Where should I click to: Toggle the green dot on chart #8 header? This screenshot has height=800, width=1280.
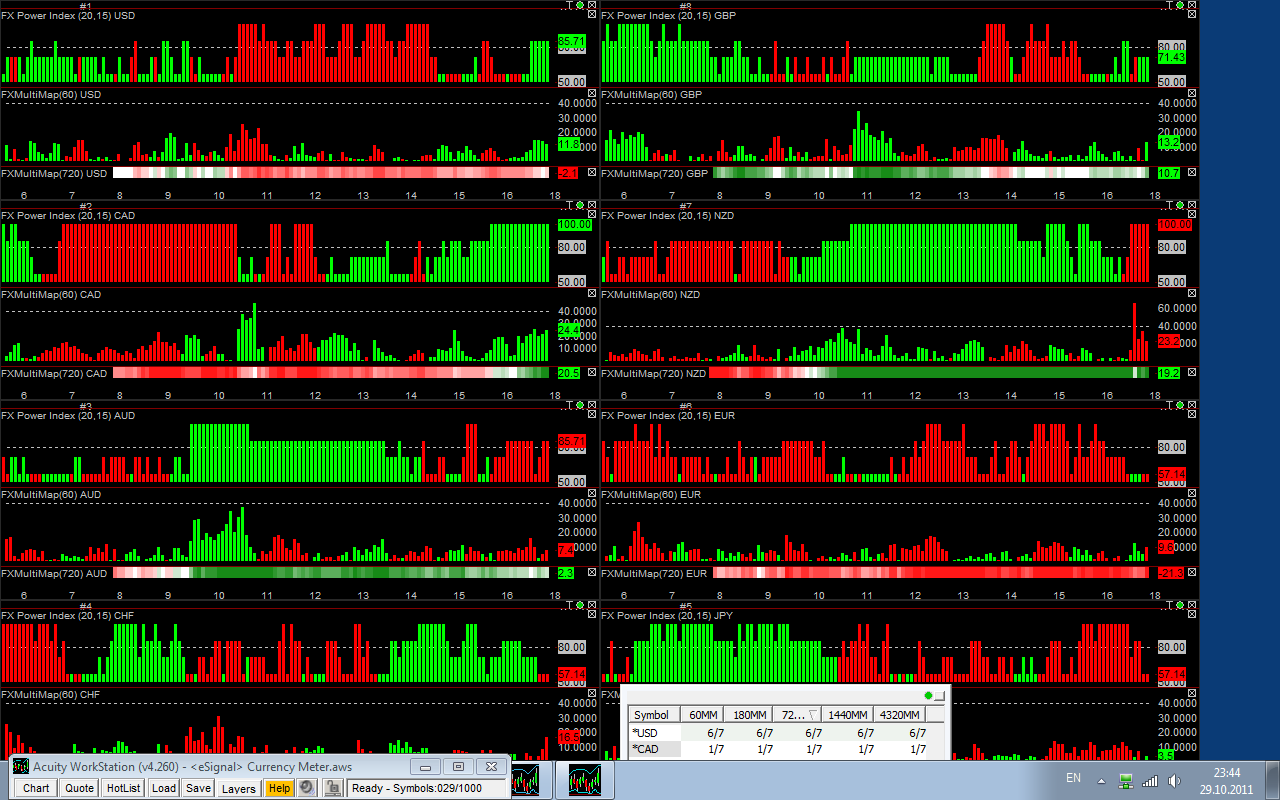pyautogui.click(x=1180, y=5)
